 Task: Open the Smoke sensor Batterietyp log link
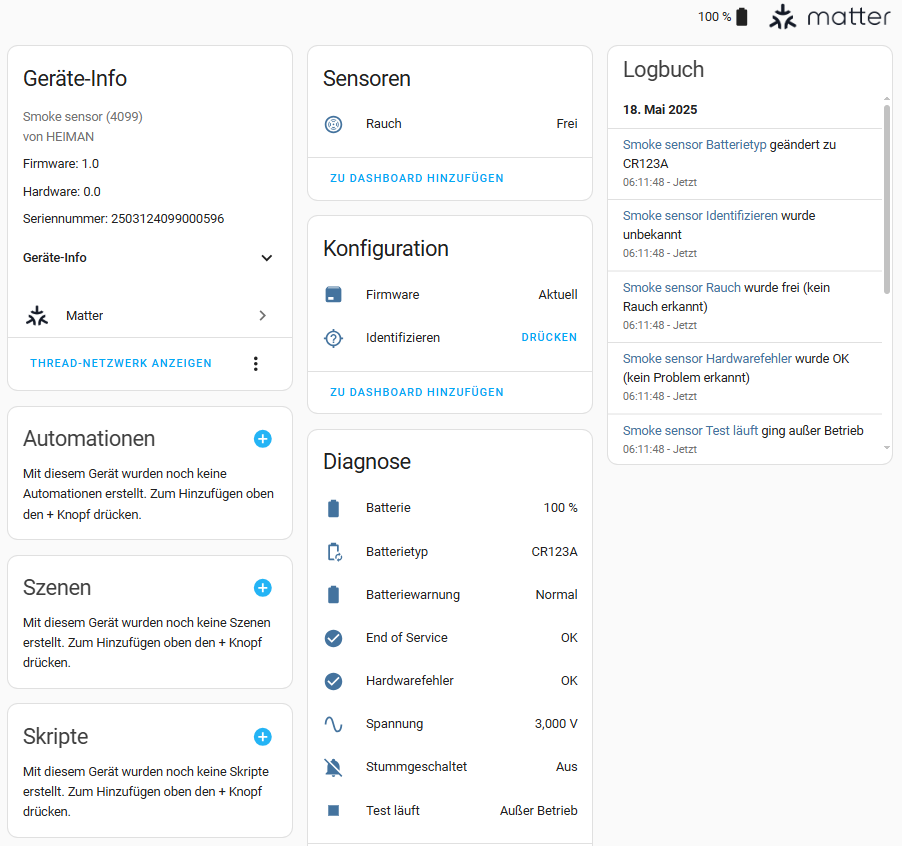[694, 145]
